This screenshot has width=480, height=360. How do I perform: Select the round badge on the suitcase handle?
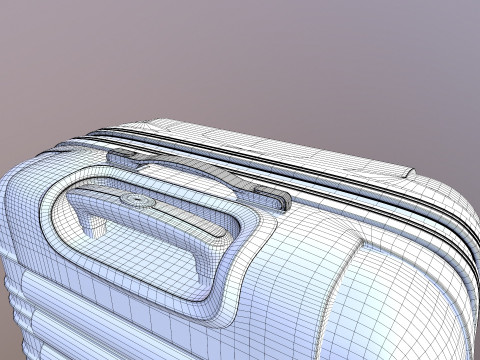click(137, 201)
